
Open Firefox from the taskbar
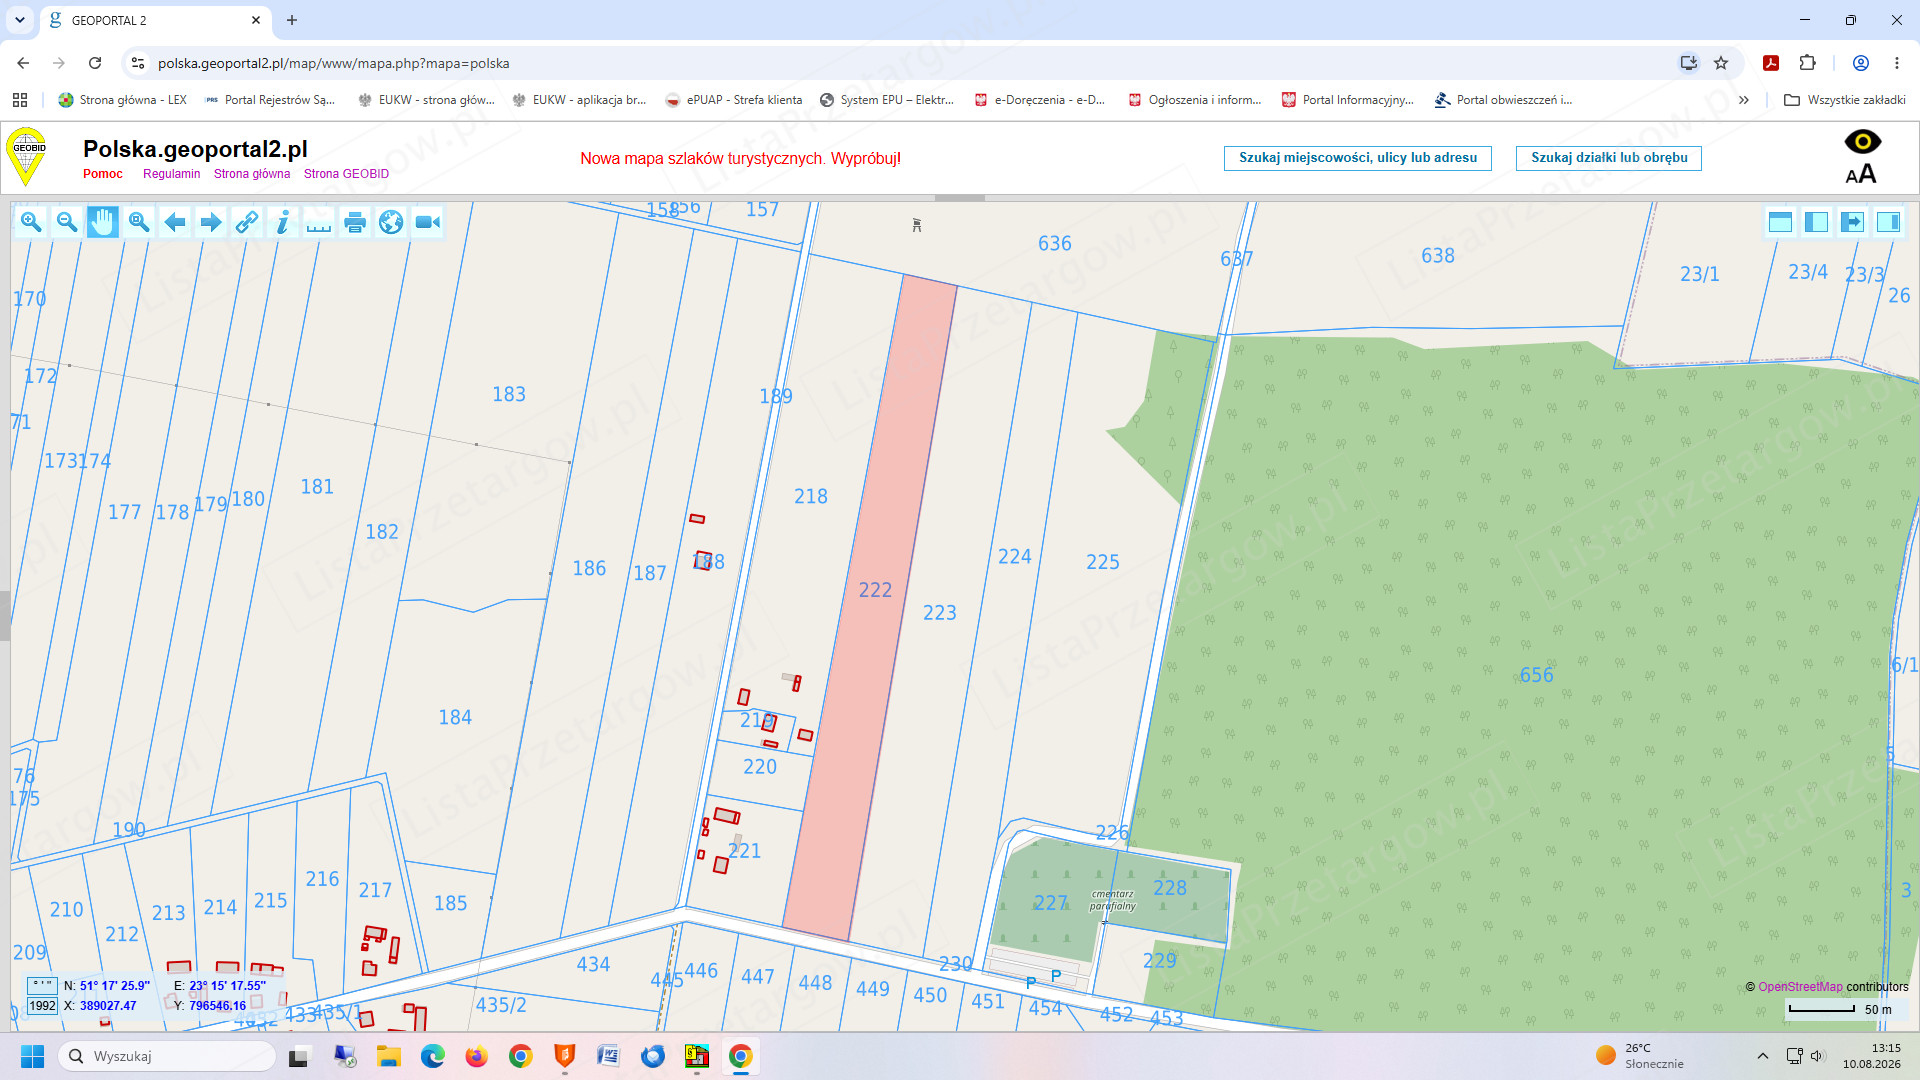[476, 1056]
